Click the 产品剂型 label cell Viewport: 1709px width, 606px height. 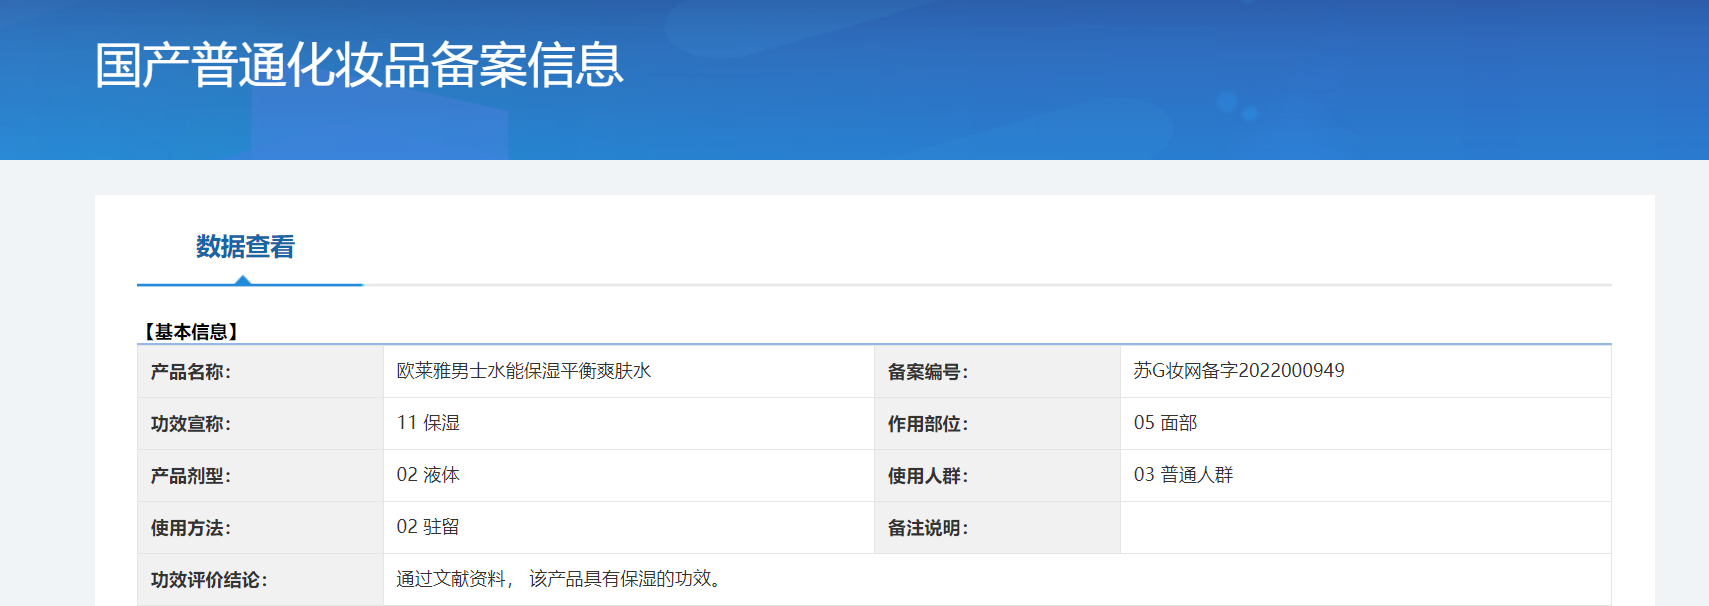(x=260, y=476)
